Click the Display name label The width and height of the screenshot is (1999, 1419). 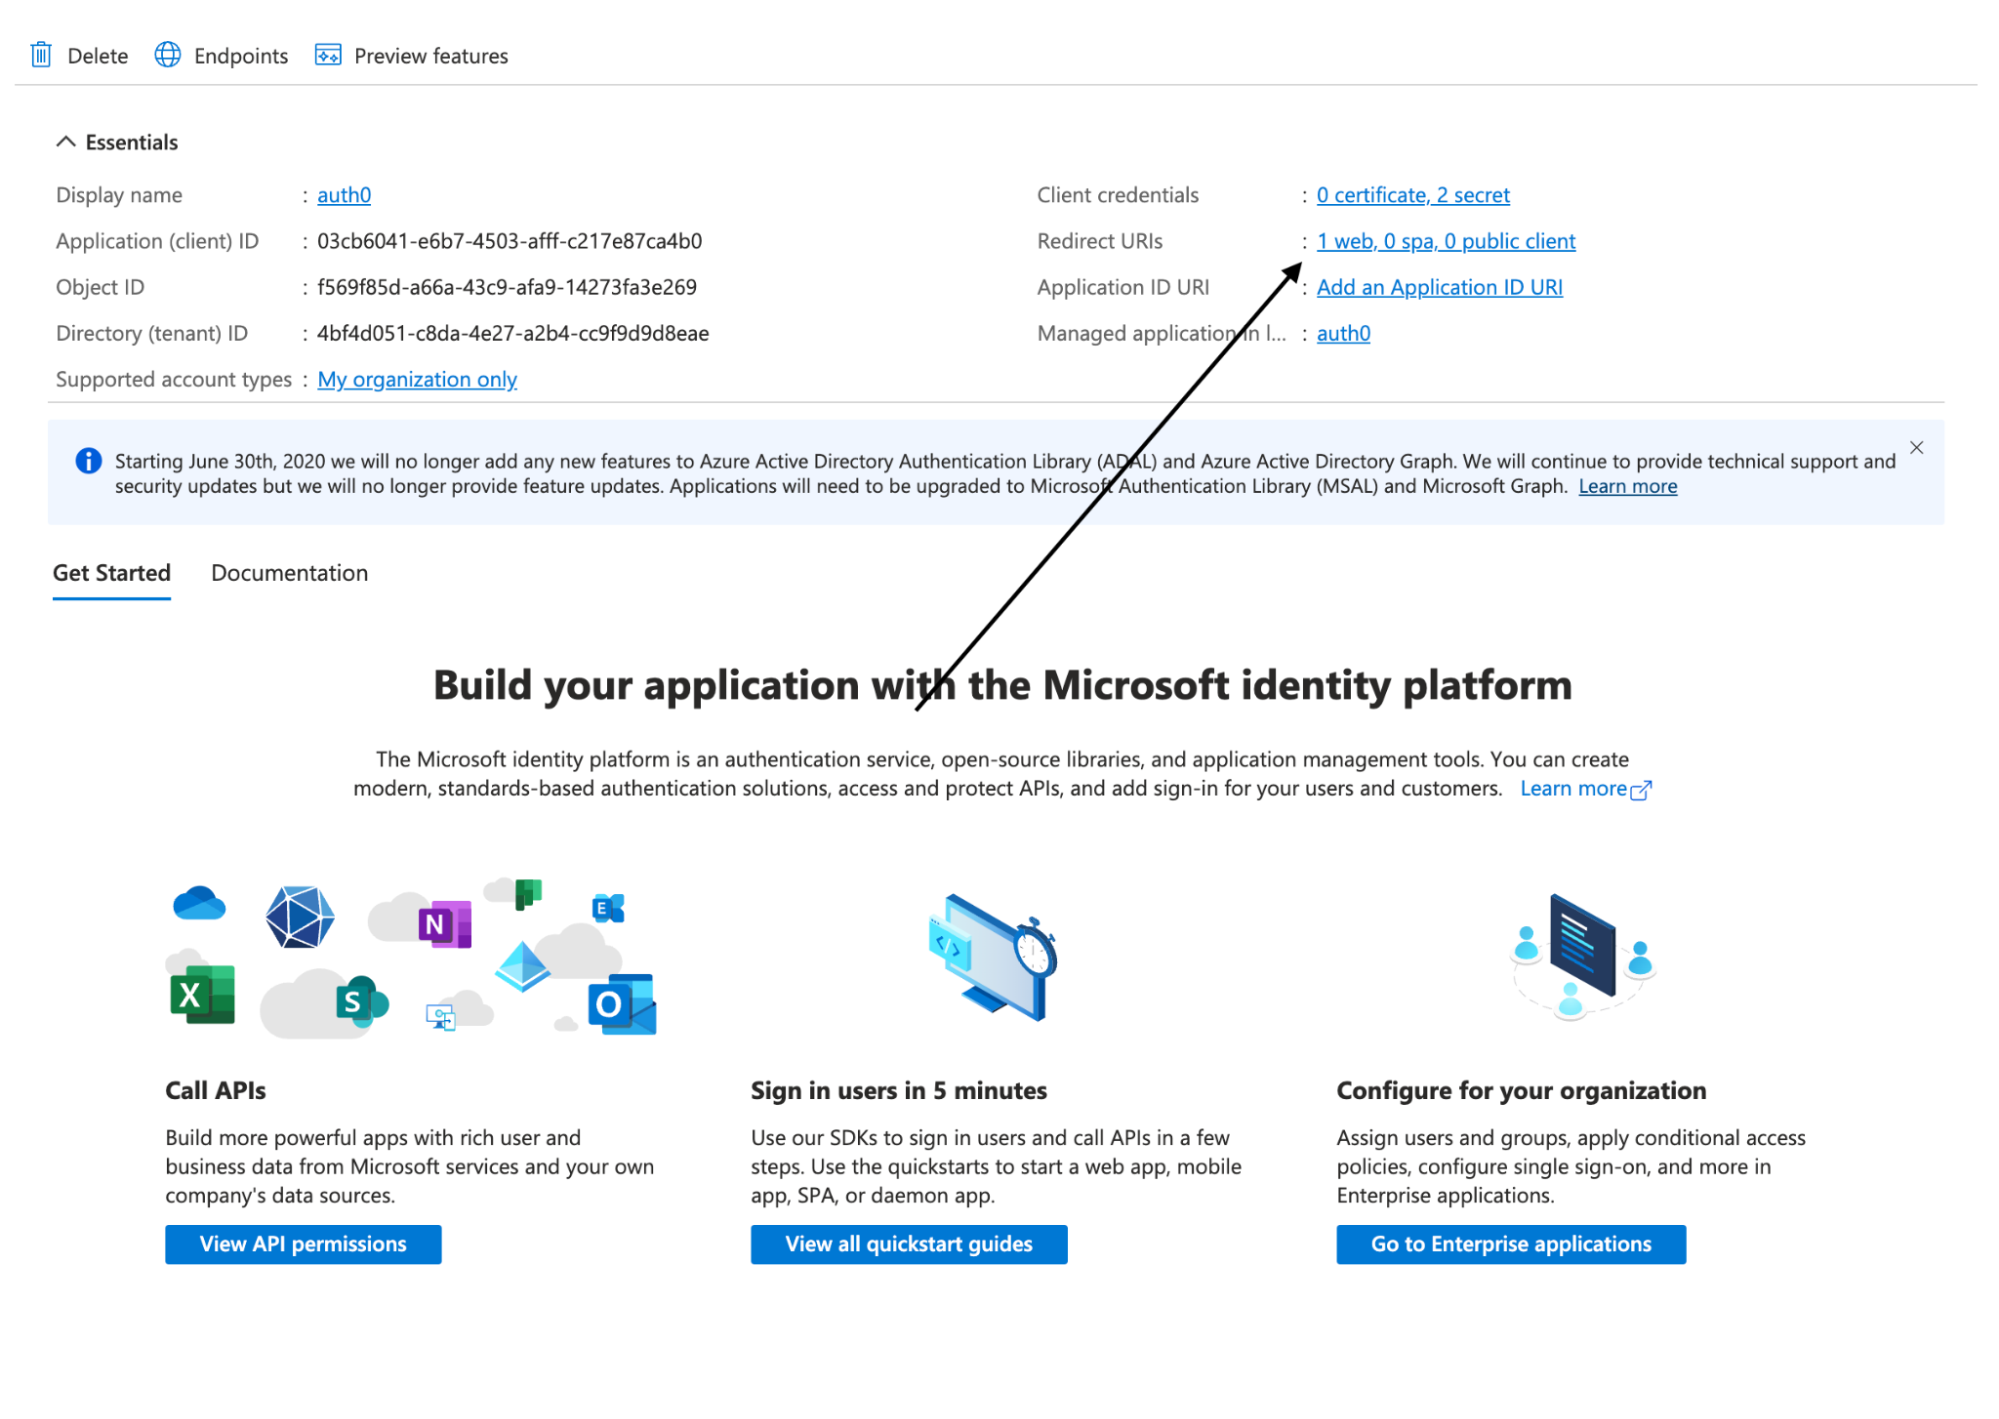119,195
